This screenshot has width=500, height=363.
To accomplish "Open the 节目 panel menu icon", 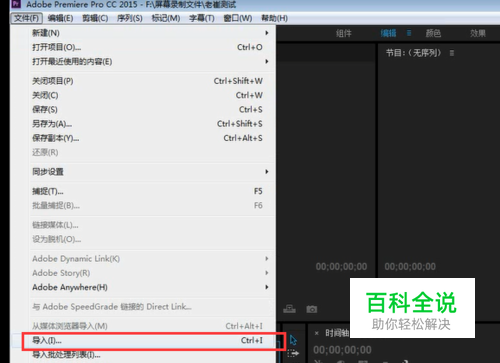I will point(452,53).
